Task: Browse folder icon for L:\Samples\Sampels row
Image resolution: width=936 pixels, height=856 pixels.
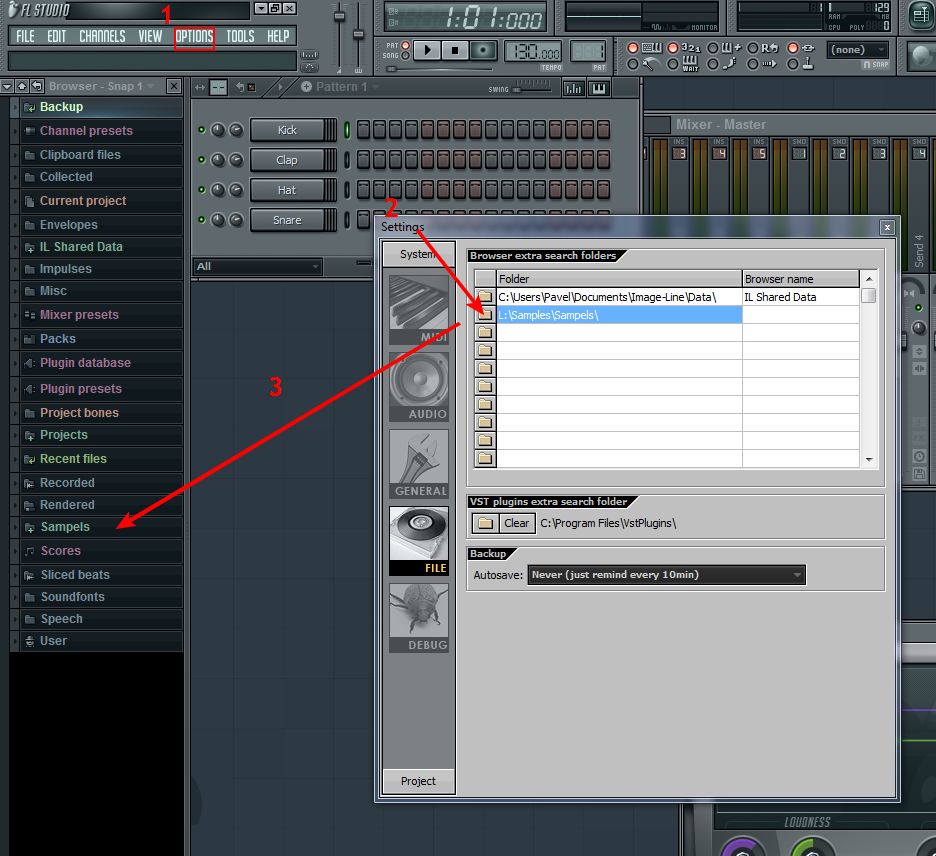Action: pyautogui.click(x=485, y=315)
